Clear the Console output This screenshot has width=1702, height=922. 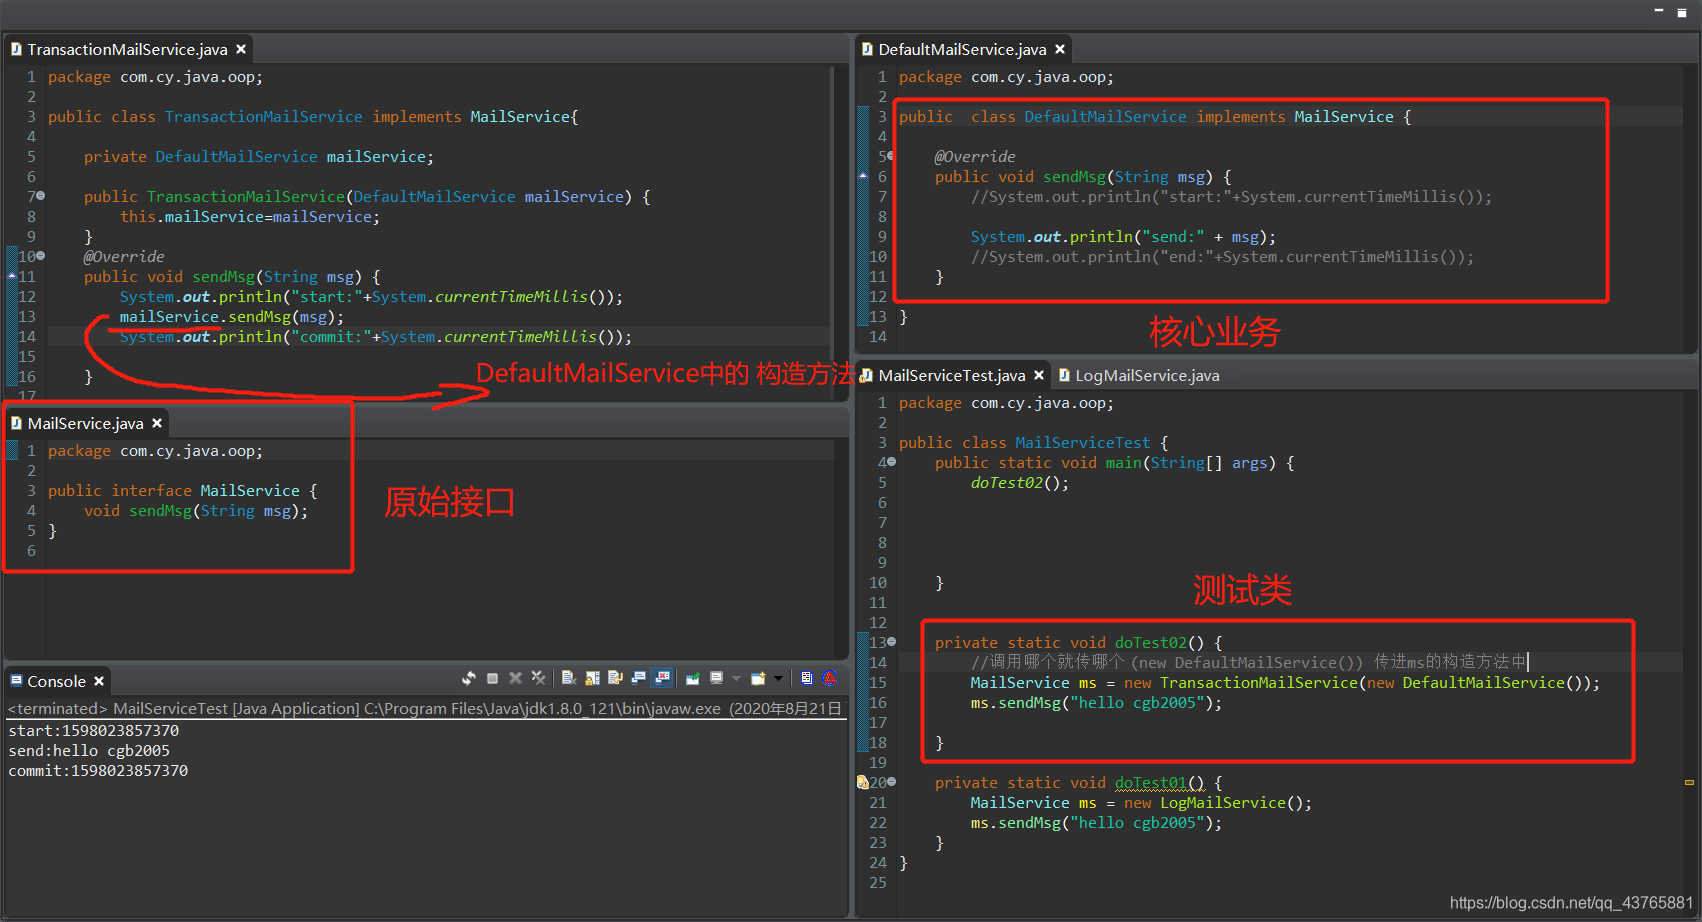coord(569,678)
